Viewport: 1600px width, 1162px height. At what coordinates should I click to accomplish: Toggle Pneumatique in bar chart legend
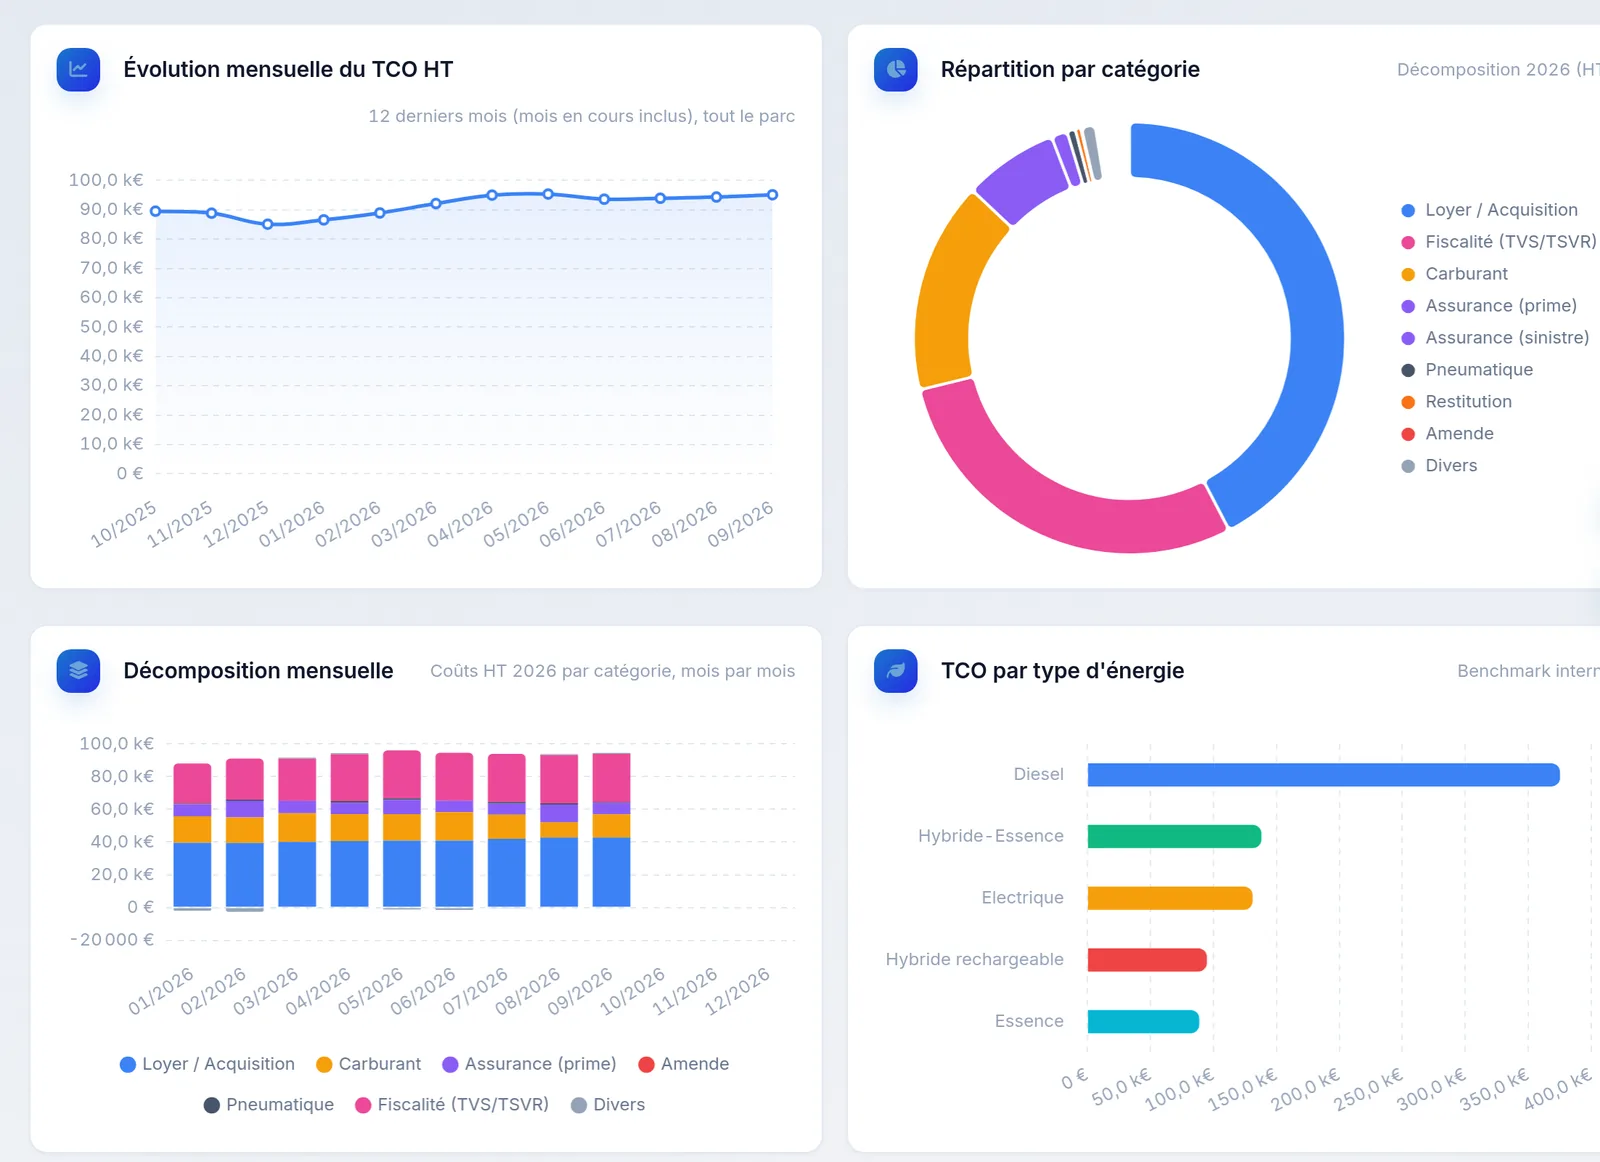tap(269, 1105)
